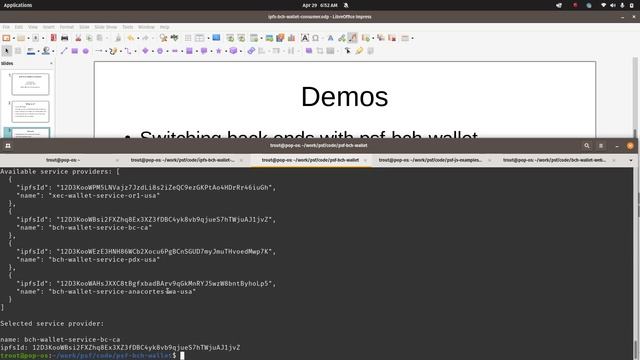
Task: Select the Insert Line tool
Action: click(x=64, y=51)
